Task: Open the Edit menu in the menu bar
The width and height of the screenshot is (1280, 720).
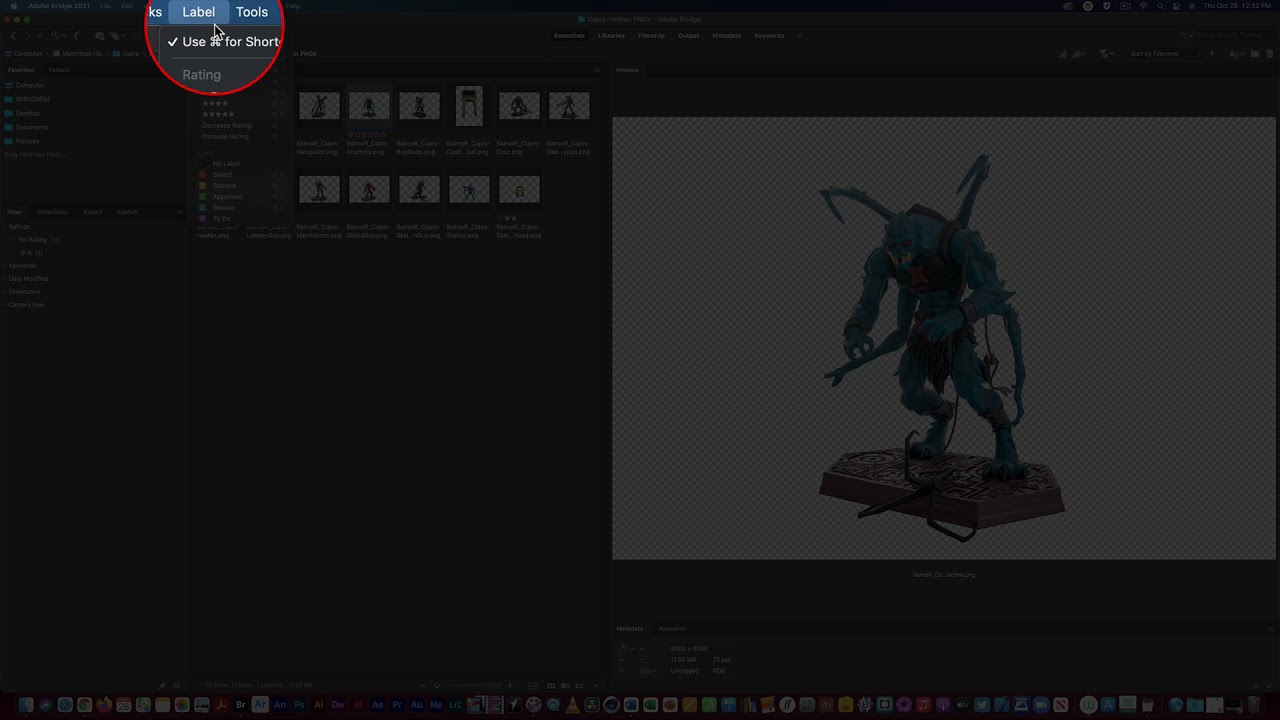Action: (x=127, y=6)
